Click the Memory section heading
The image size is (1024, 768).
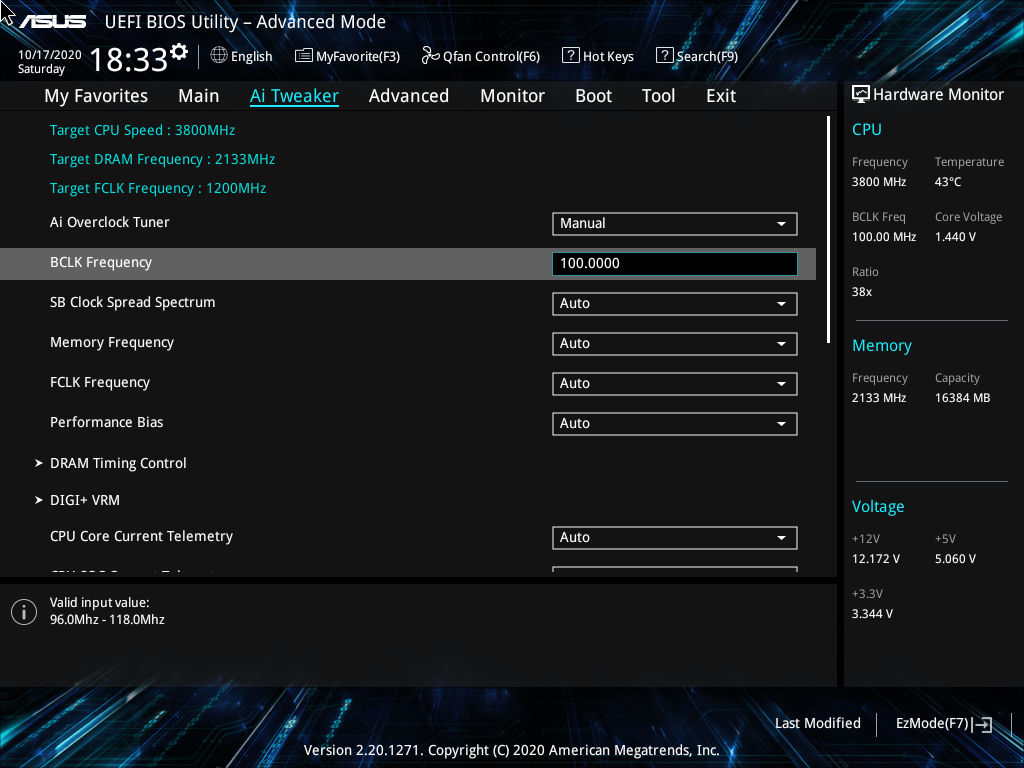pos(881,346)
